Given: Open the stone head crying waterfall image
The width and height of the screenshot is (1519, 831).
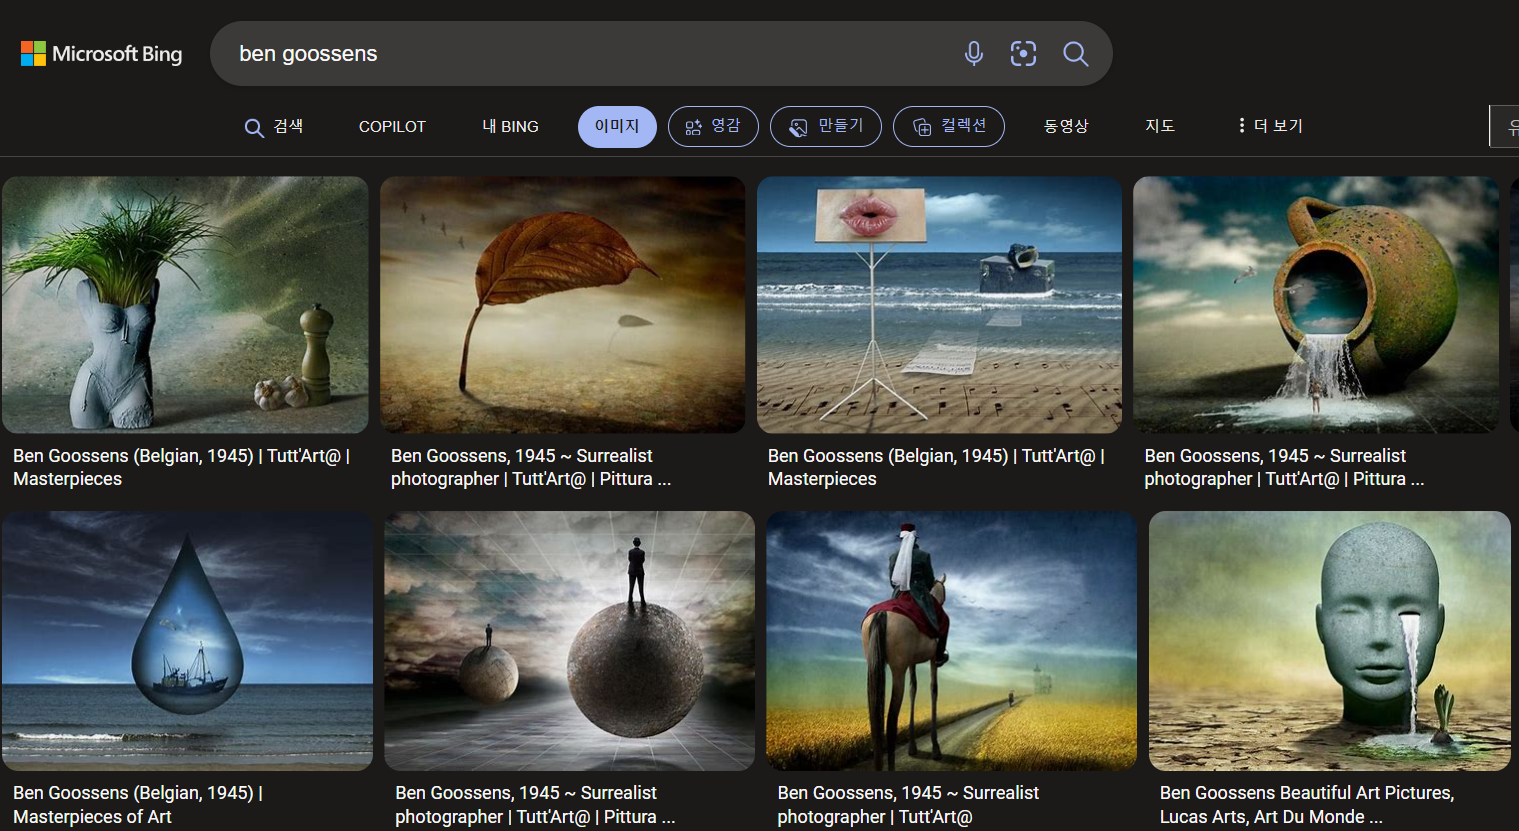Looking at the screenshot, I should (1330, 641).
